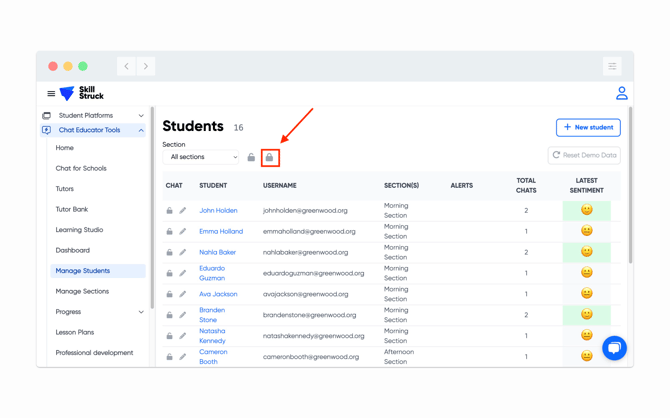This screenshot has height=418, width=670.
Task: Open the hamburger menu icon
Action: [51, 94]
